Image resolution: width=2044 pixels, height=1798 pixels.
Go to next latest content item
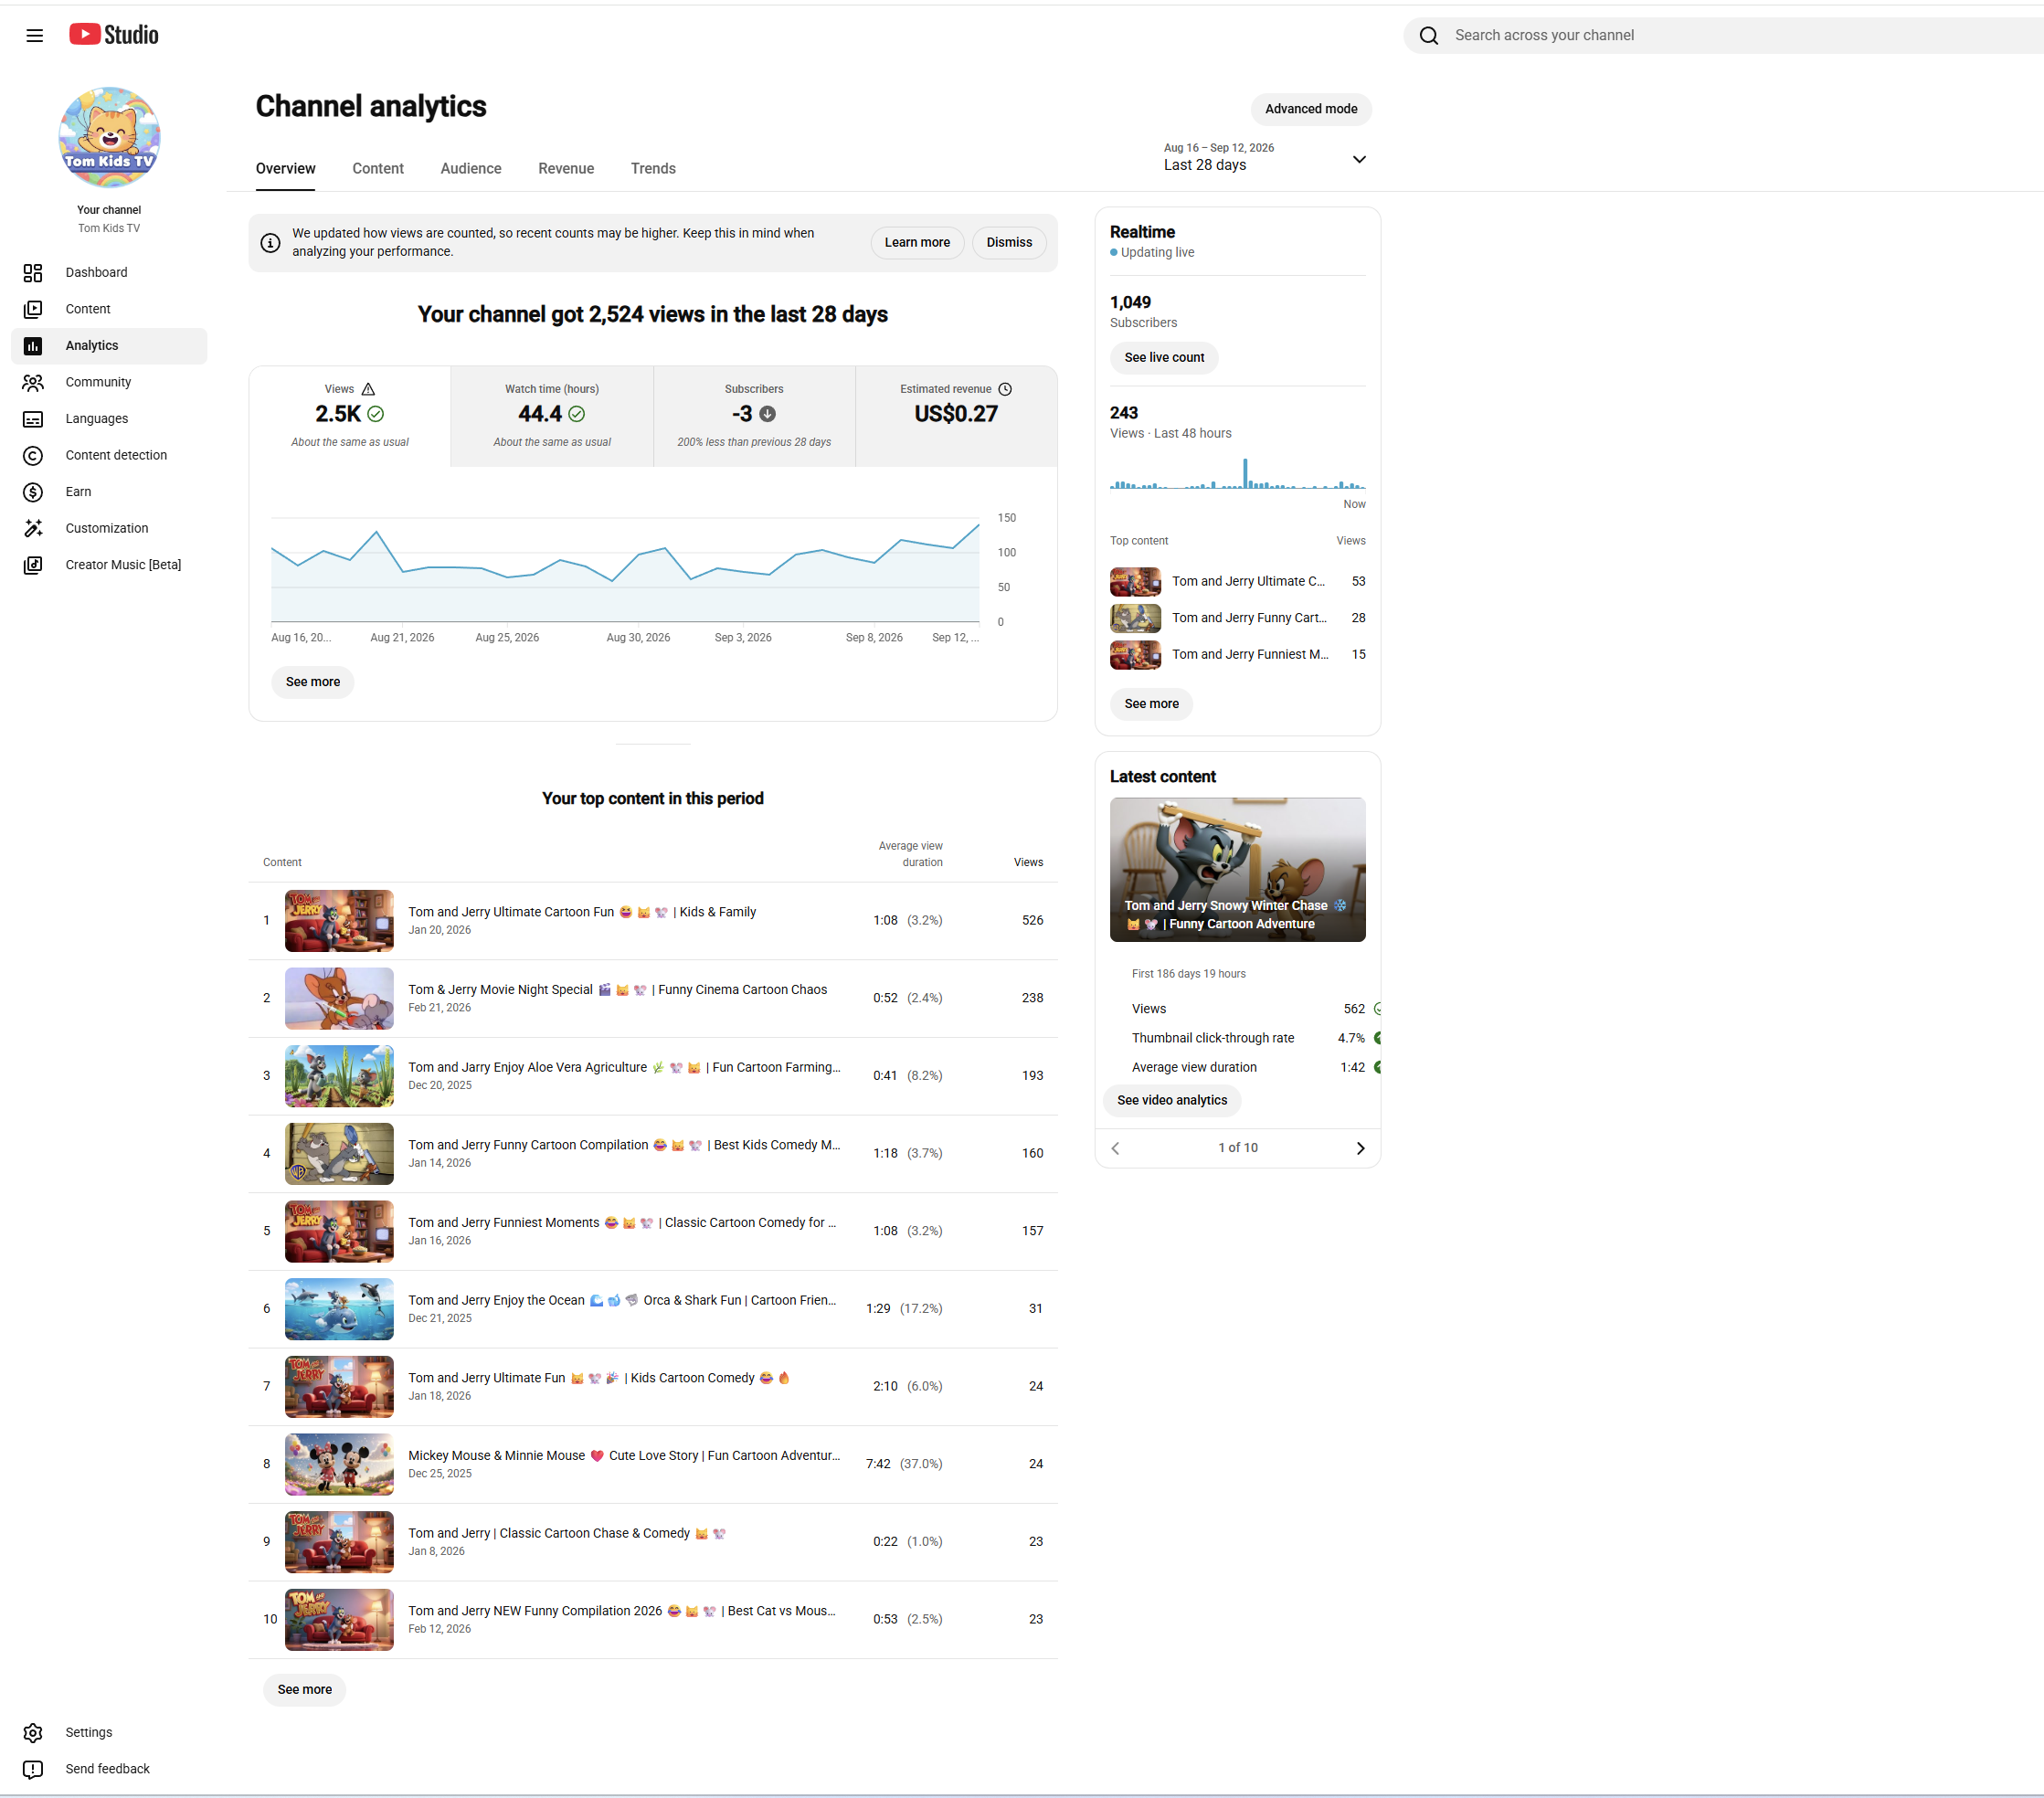1359,1148
